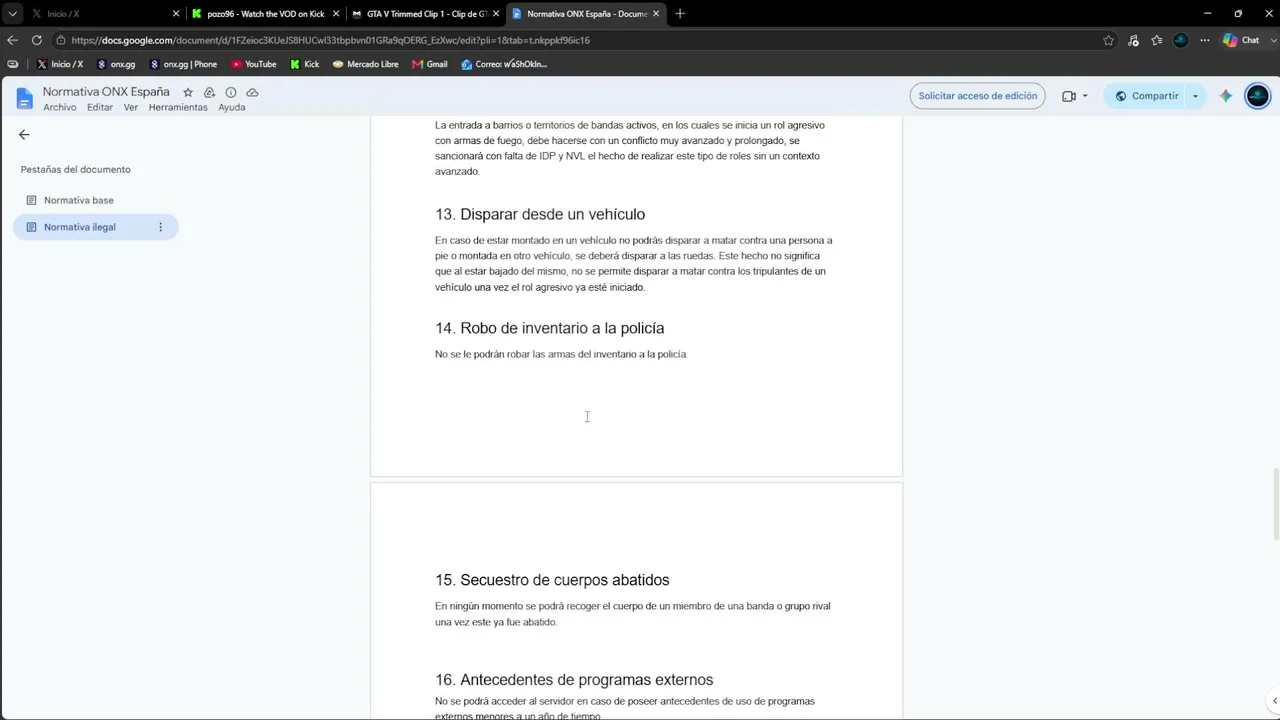Open the Editar menu
Screen dimensions: 1280x720
[x=100, y=107]
